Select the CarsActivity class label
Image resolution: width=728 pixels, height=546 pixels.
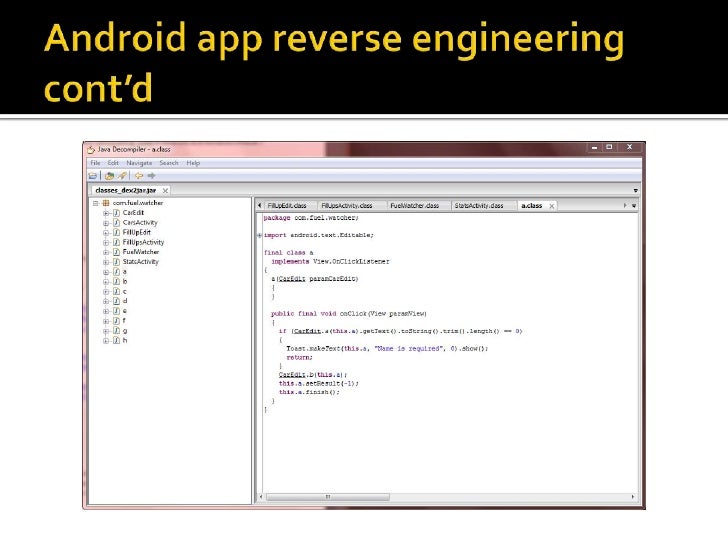140,223
